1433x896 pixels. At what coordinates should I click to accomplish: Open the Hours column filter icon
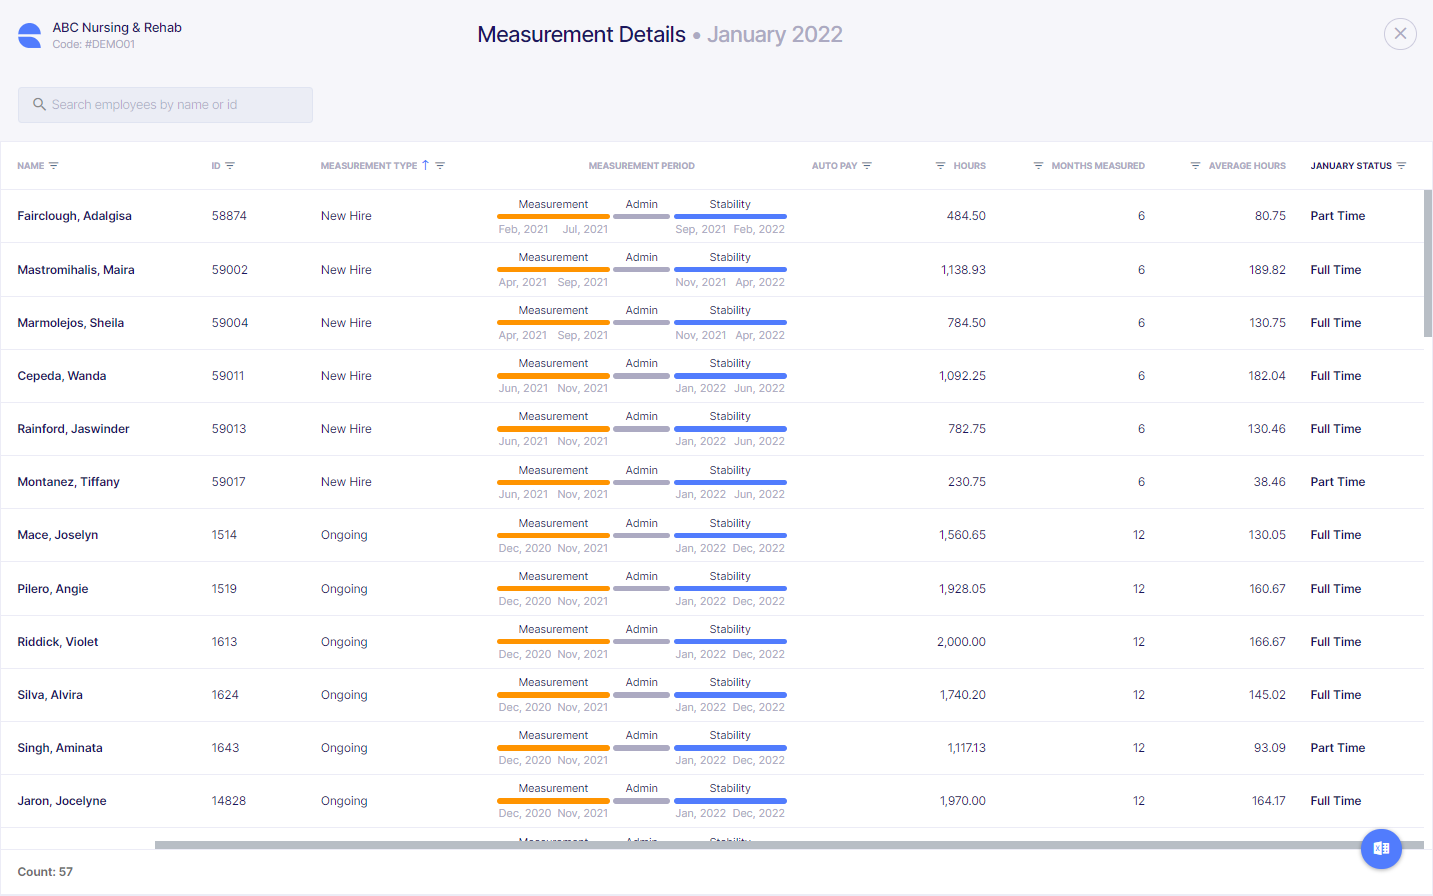point(940,166)
